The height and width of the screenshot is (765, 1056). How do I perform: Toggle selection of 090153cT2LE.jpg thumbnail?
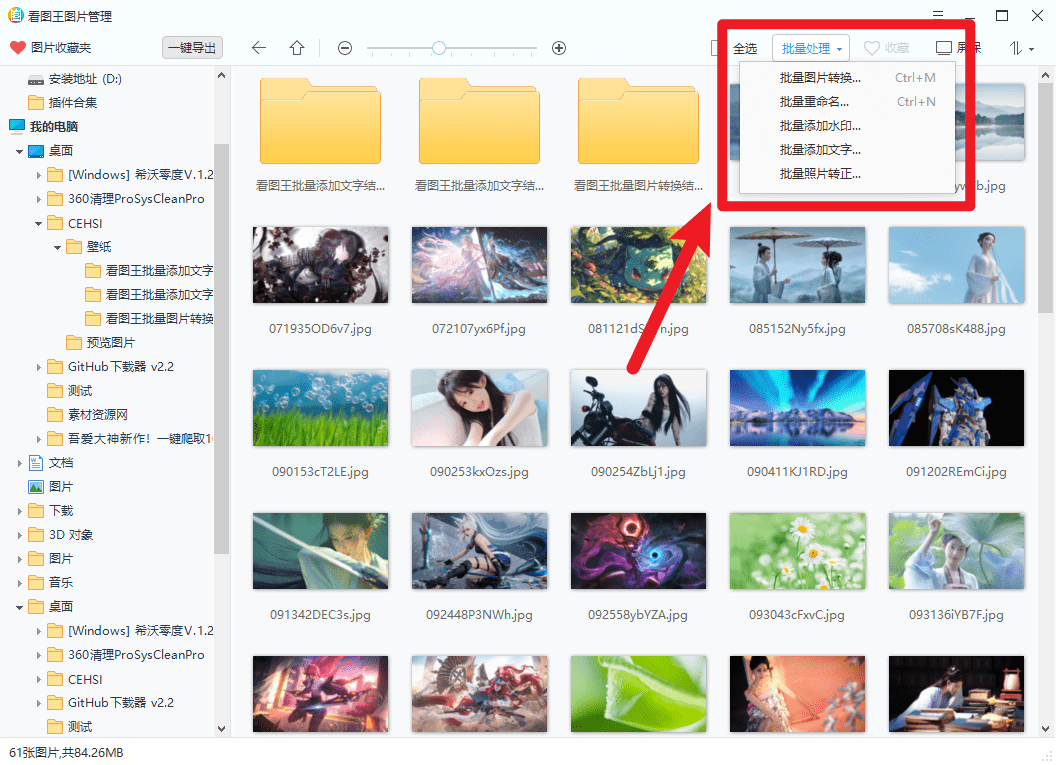320,407
